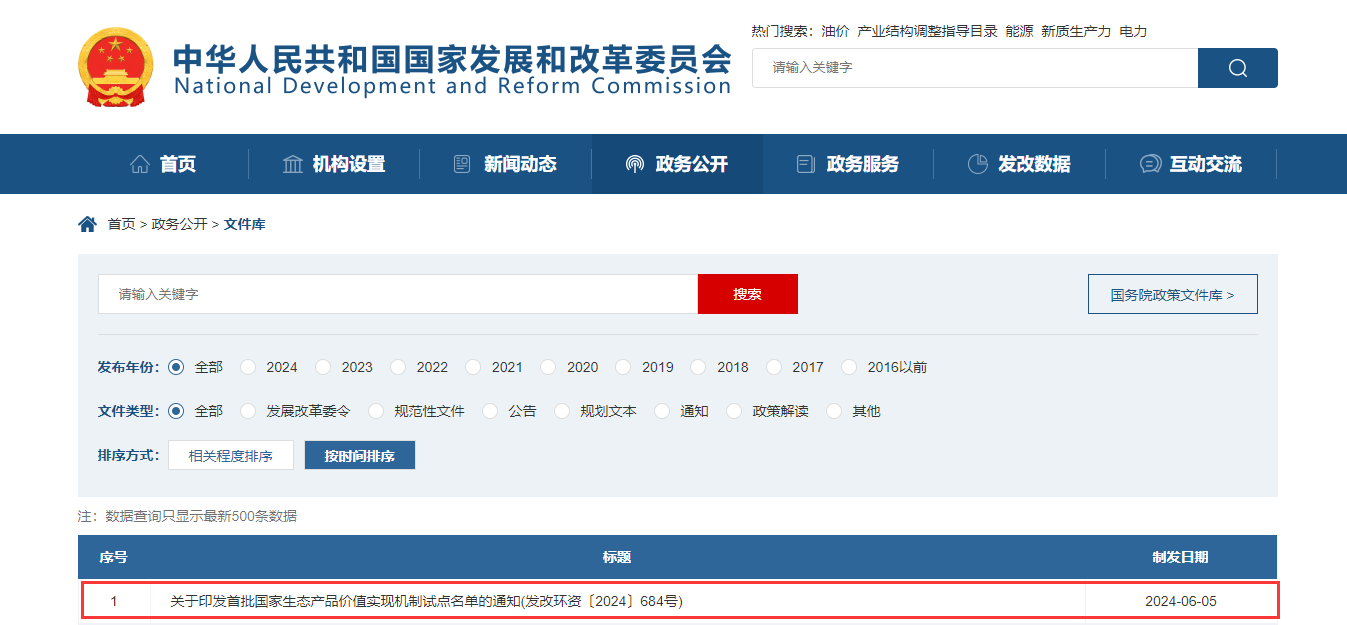This screenshot has height=625, width=1347.
Task: Click the 按时间排序 sort button
Action: pos(359,455)
